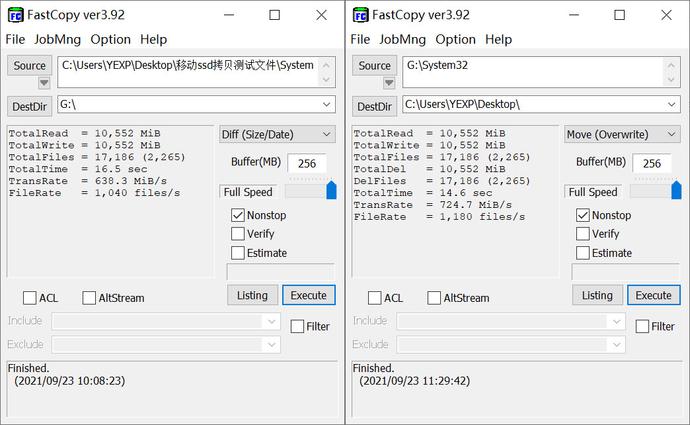Expand DestDir C:\Users\YEXP\Desktop\ dropdown in right window
The width and height of the screenshot is (690, 425).
tap(672, 105)
